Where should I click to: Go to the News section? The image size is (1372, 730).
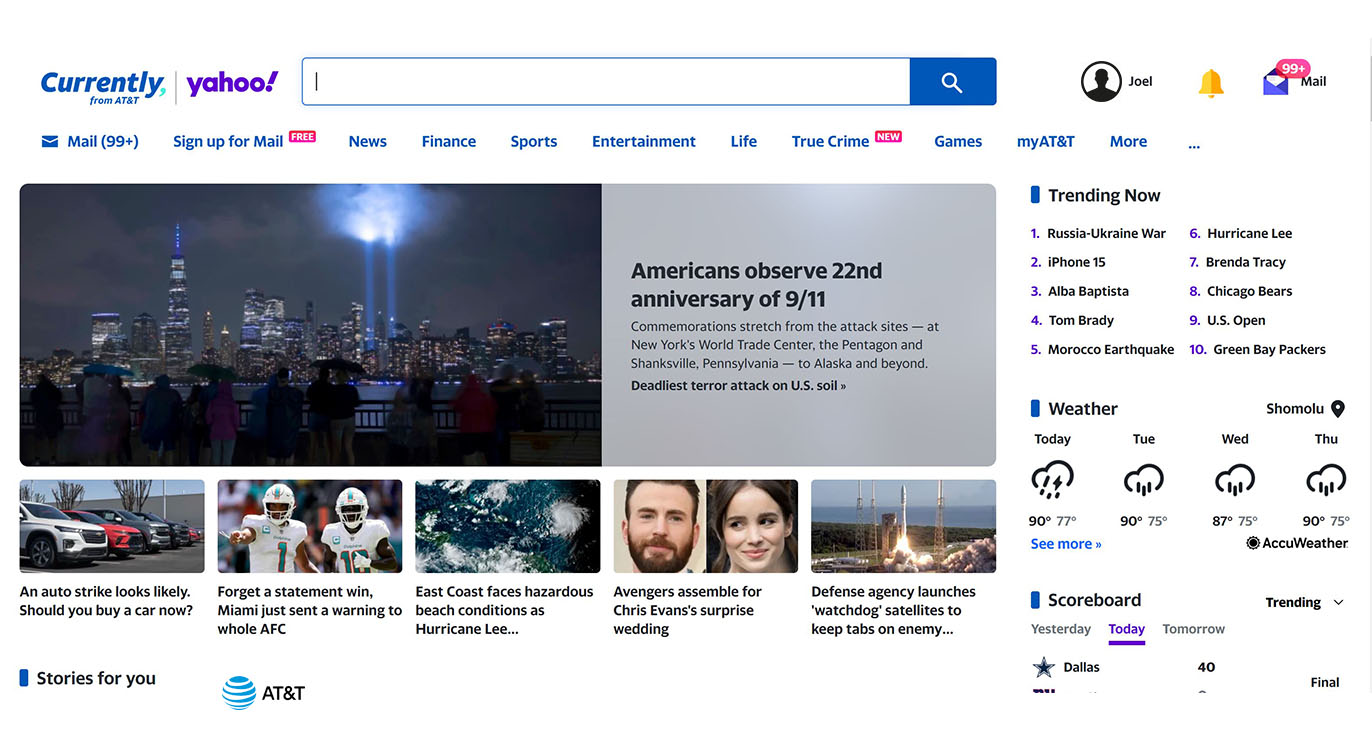pos(367,142)
